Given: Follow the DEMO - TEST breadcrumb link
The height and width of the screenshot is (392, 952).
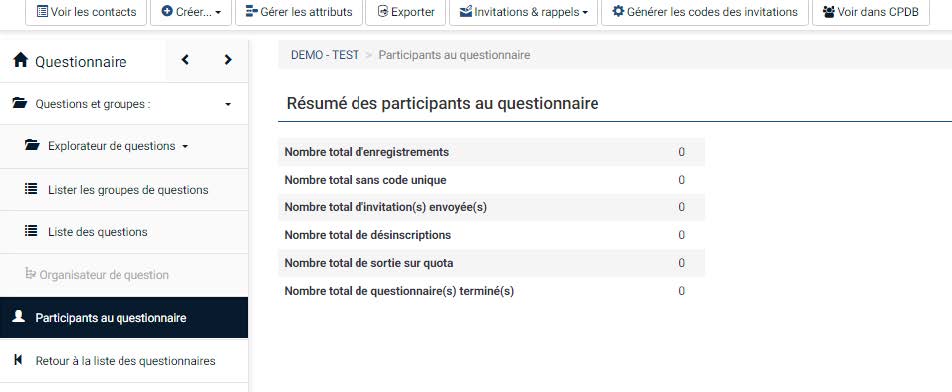Looking at the screenshot, I should 325,55.
